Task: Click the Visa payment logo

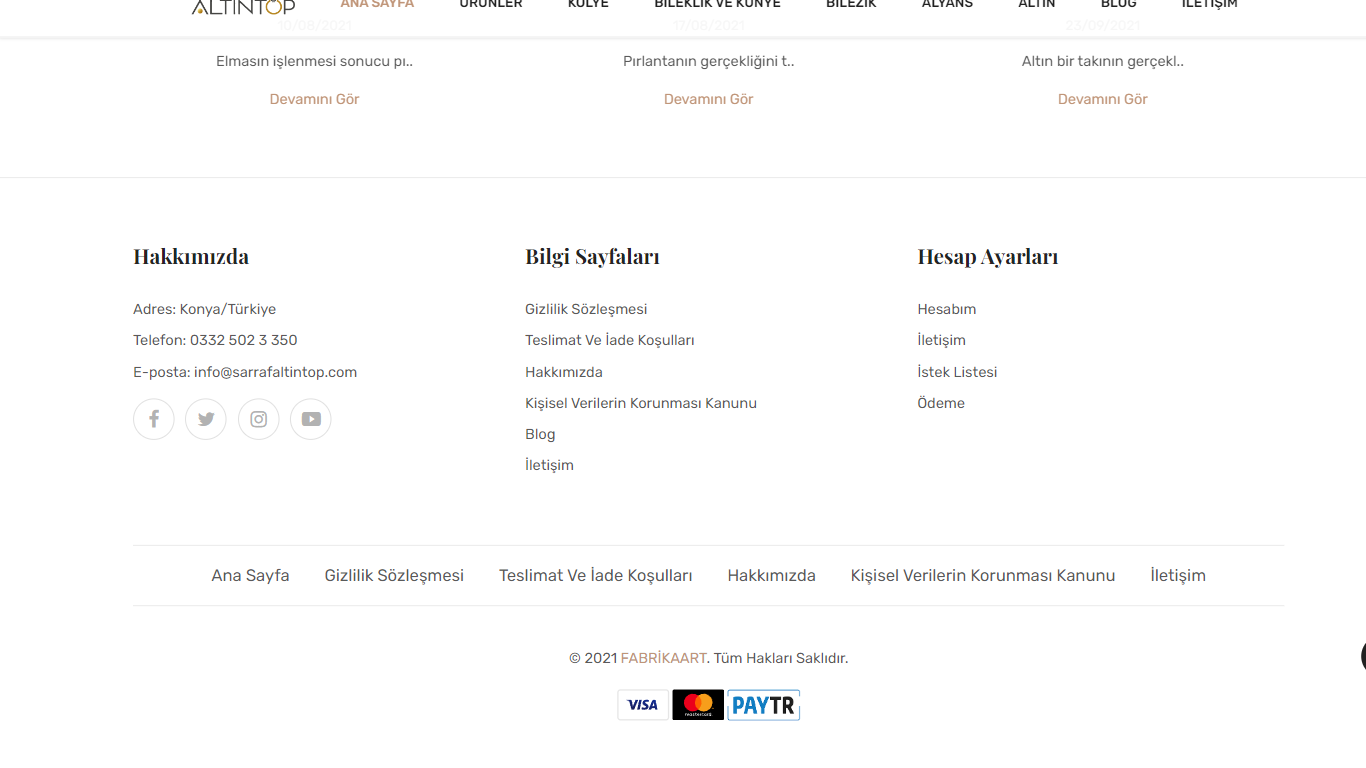Action: (x=642, y=705)
